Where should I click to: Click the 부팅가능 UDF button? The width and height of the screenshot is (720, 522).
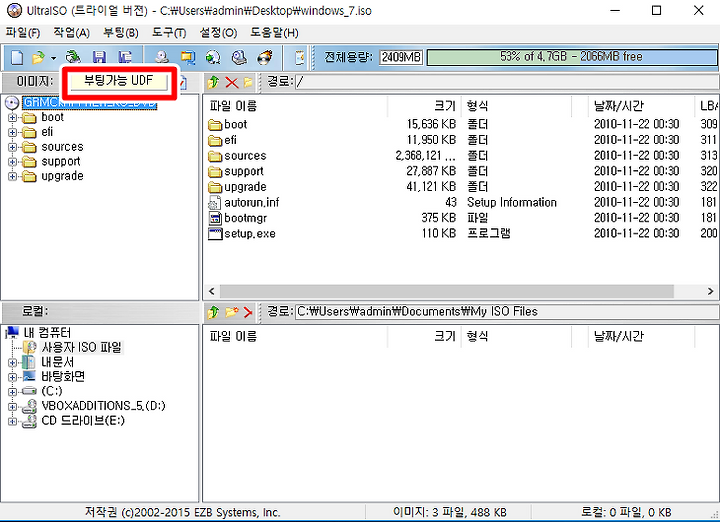tap(118, 81)
